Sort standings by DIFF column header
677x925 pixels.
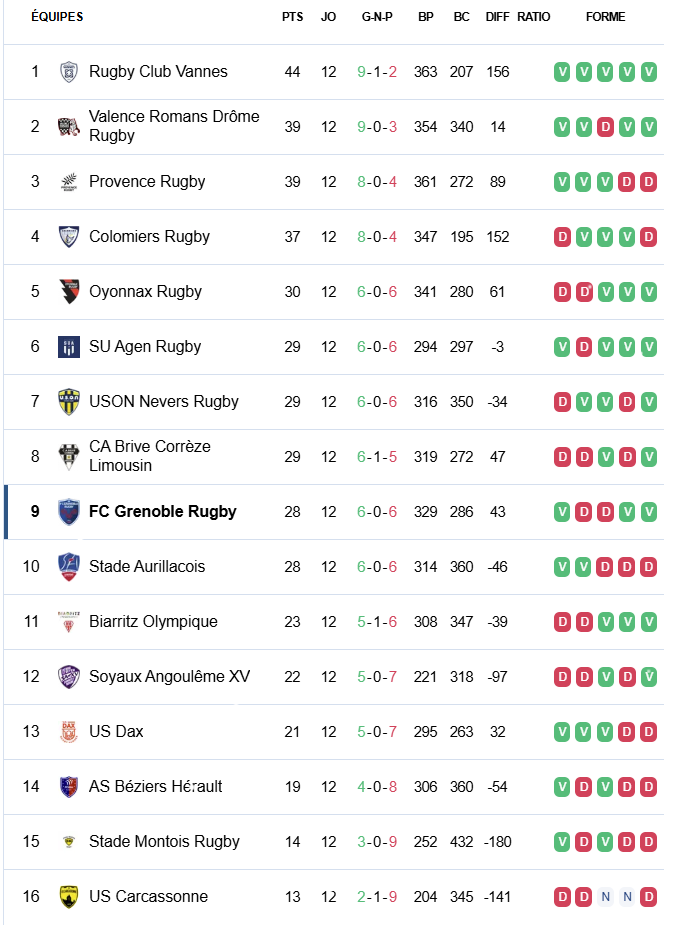497,17
